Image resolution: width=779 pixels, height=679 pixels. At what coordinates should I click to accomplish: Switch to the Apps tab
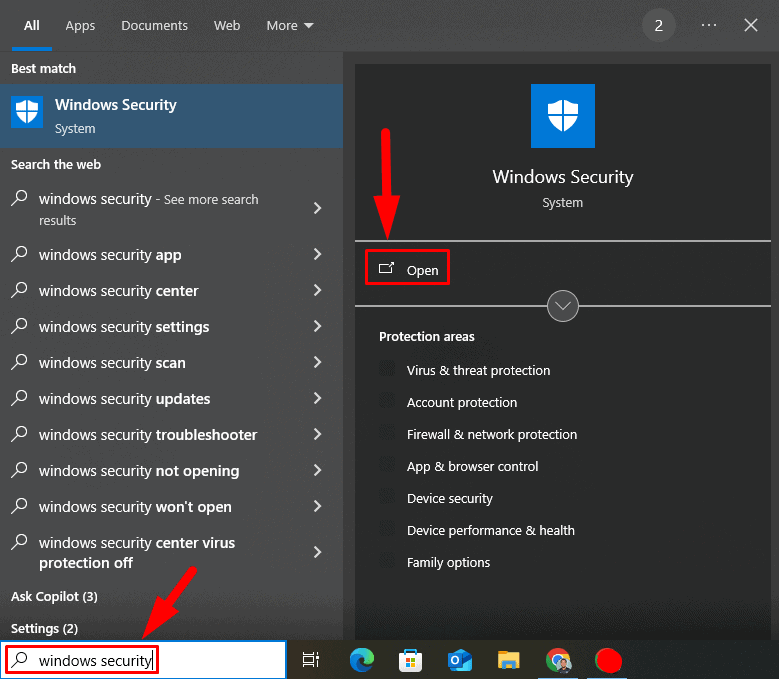[80, 25]
